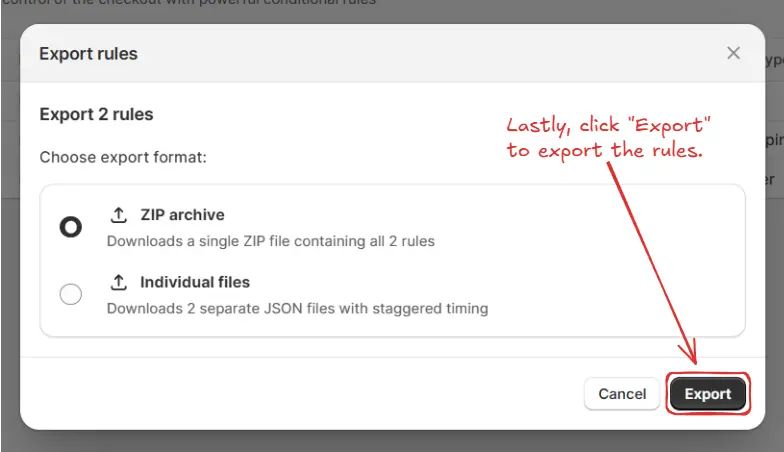Click the "Export rules" dialog title

89,54
